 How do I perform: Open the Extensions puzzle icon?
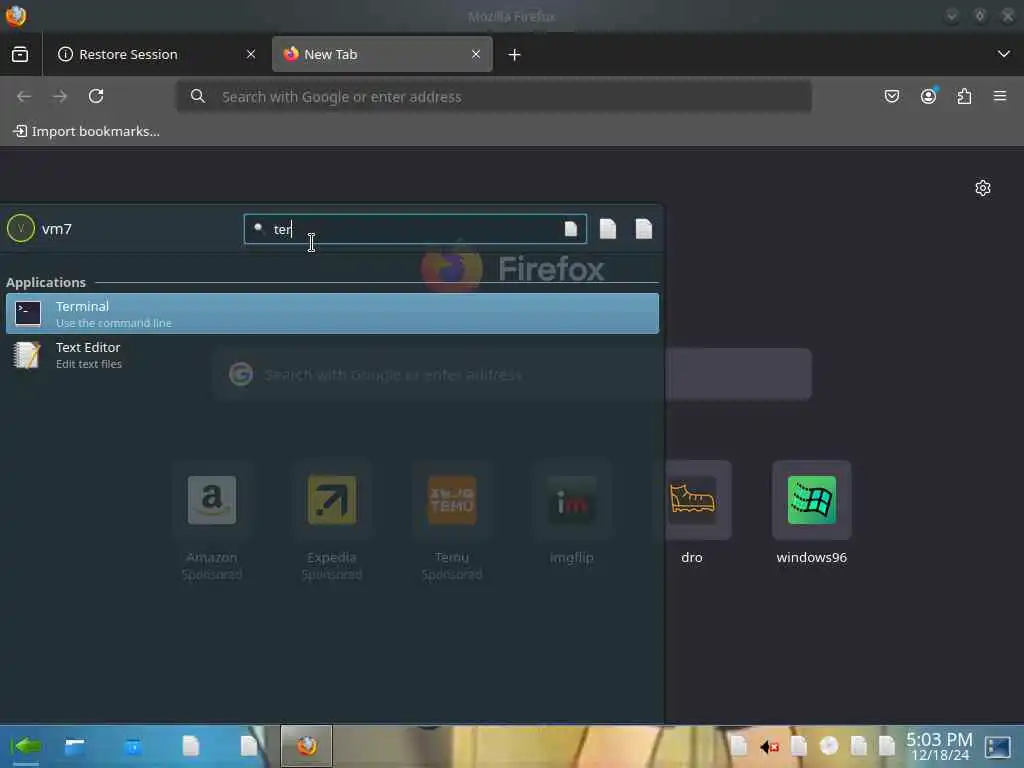tap(964, 97)
